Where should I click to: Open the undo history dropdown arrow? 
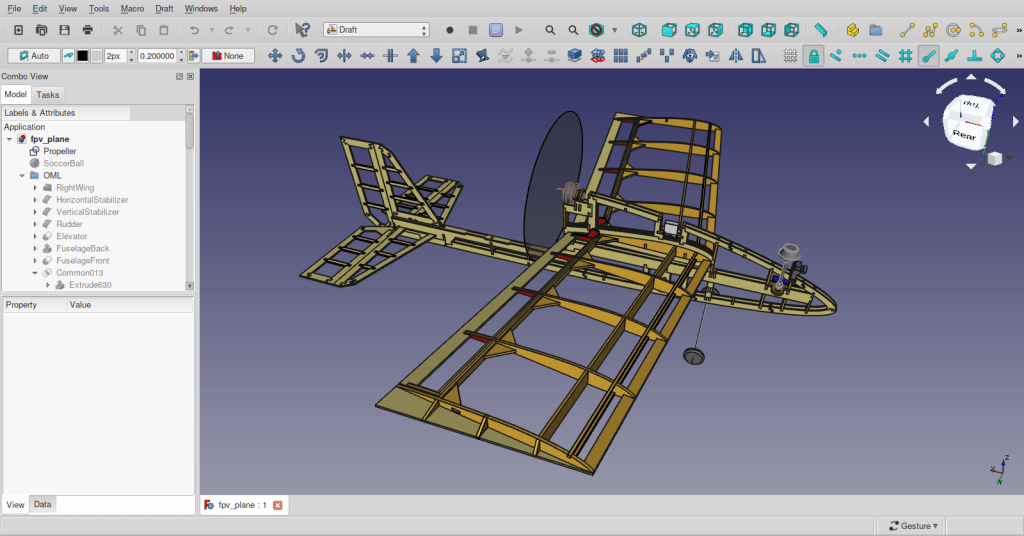pyautogui.click(x=212, y=30)
